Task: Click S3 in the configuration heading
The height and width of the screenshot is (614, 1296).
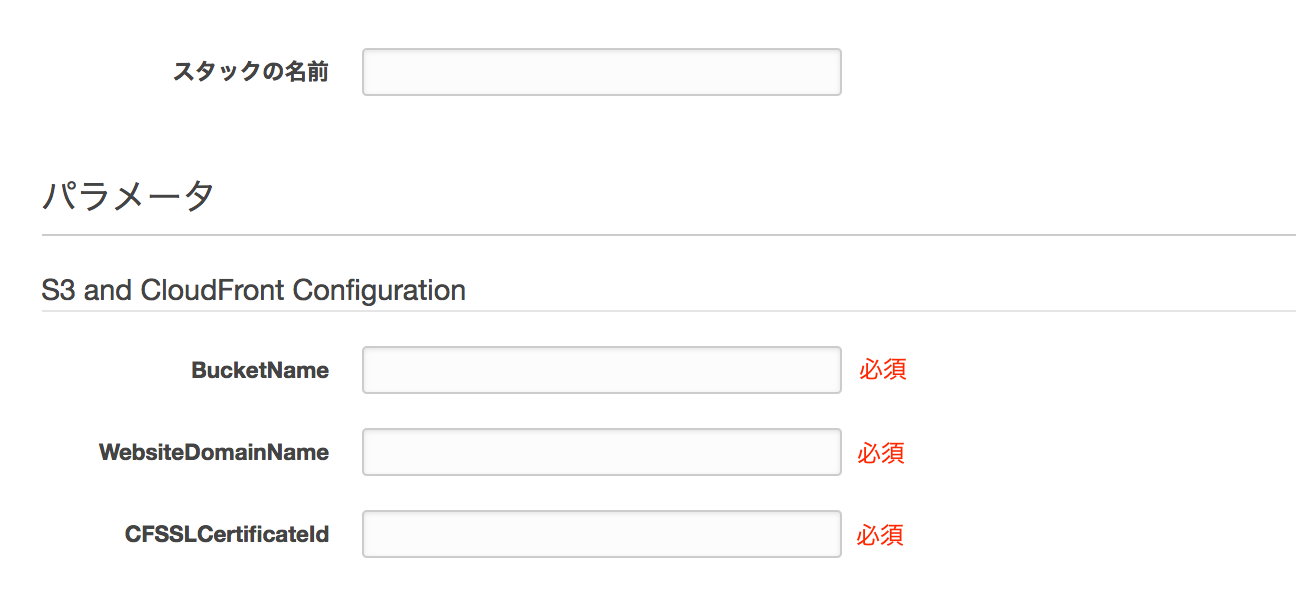Action: (59, 290)
